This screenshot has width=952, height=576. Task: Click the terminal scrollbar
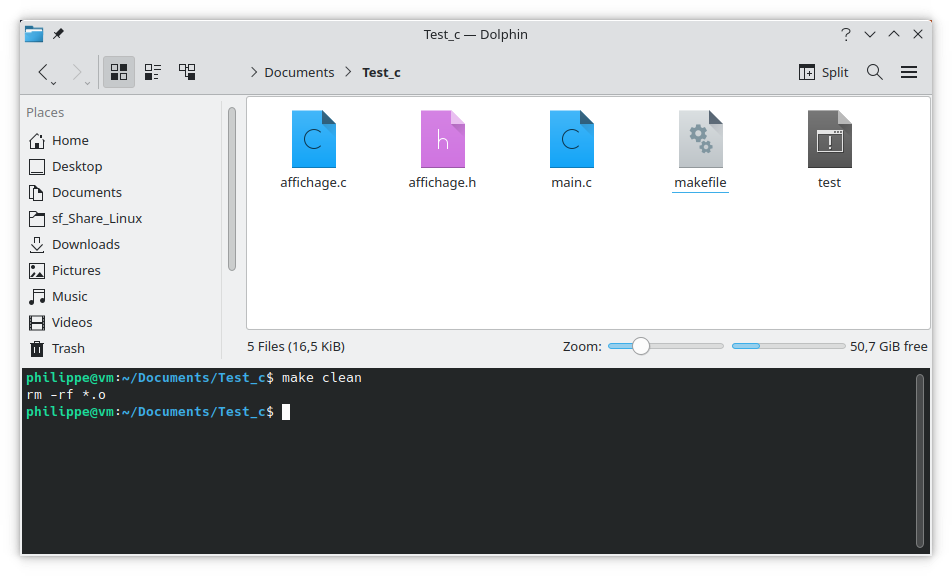pos(920,460)
